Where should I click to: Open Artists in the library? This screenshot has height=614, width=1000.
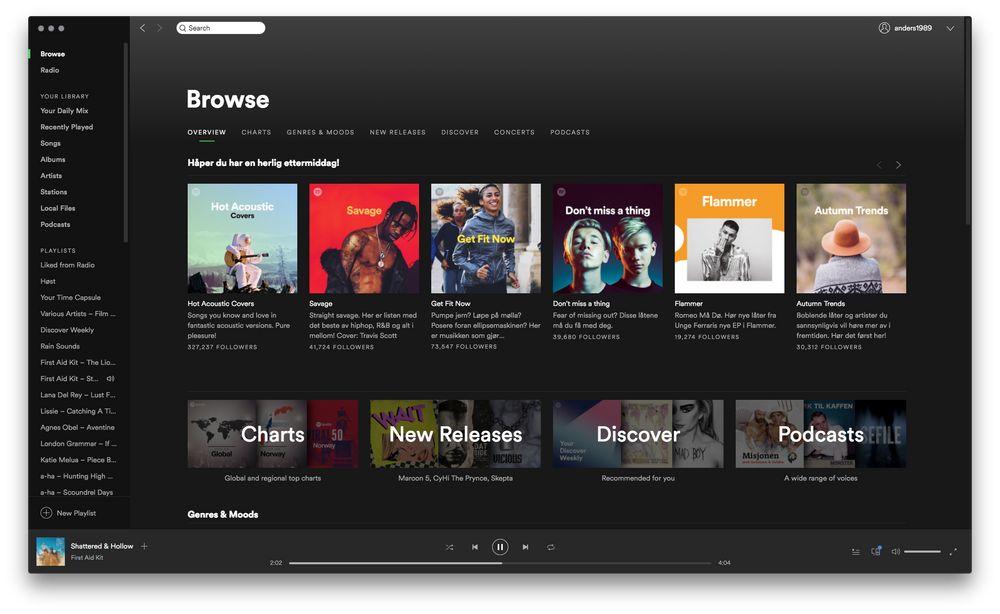(x=51, y=176)
